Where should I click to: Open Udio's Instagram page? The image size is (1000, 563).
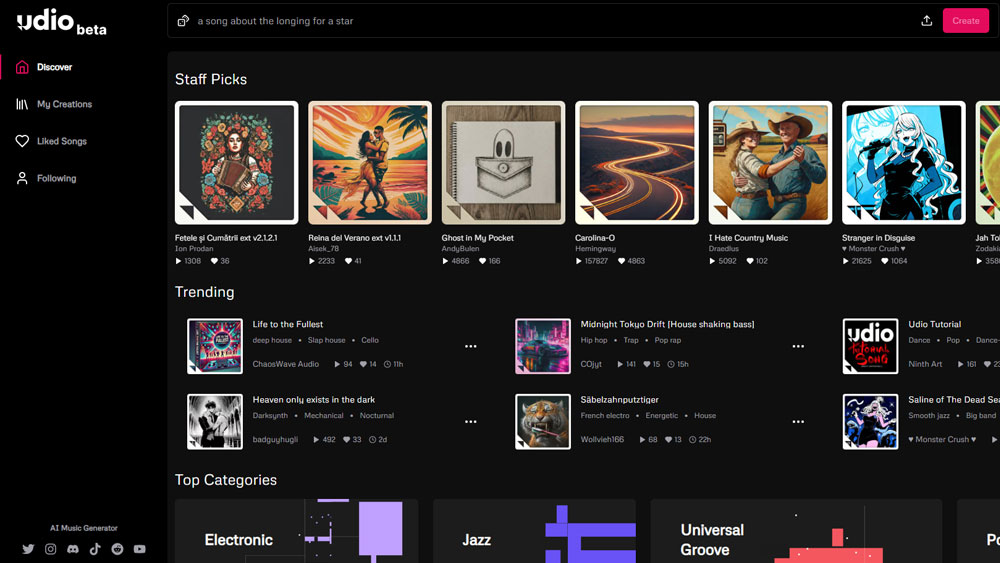coord(50,549)
